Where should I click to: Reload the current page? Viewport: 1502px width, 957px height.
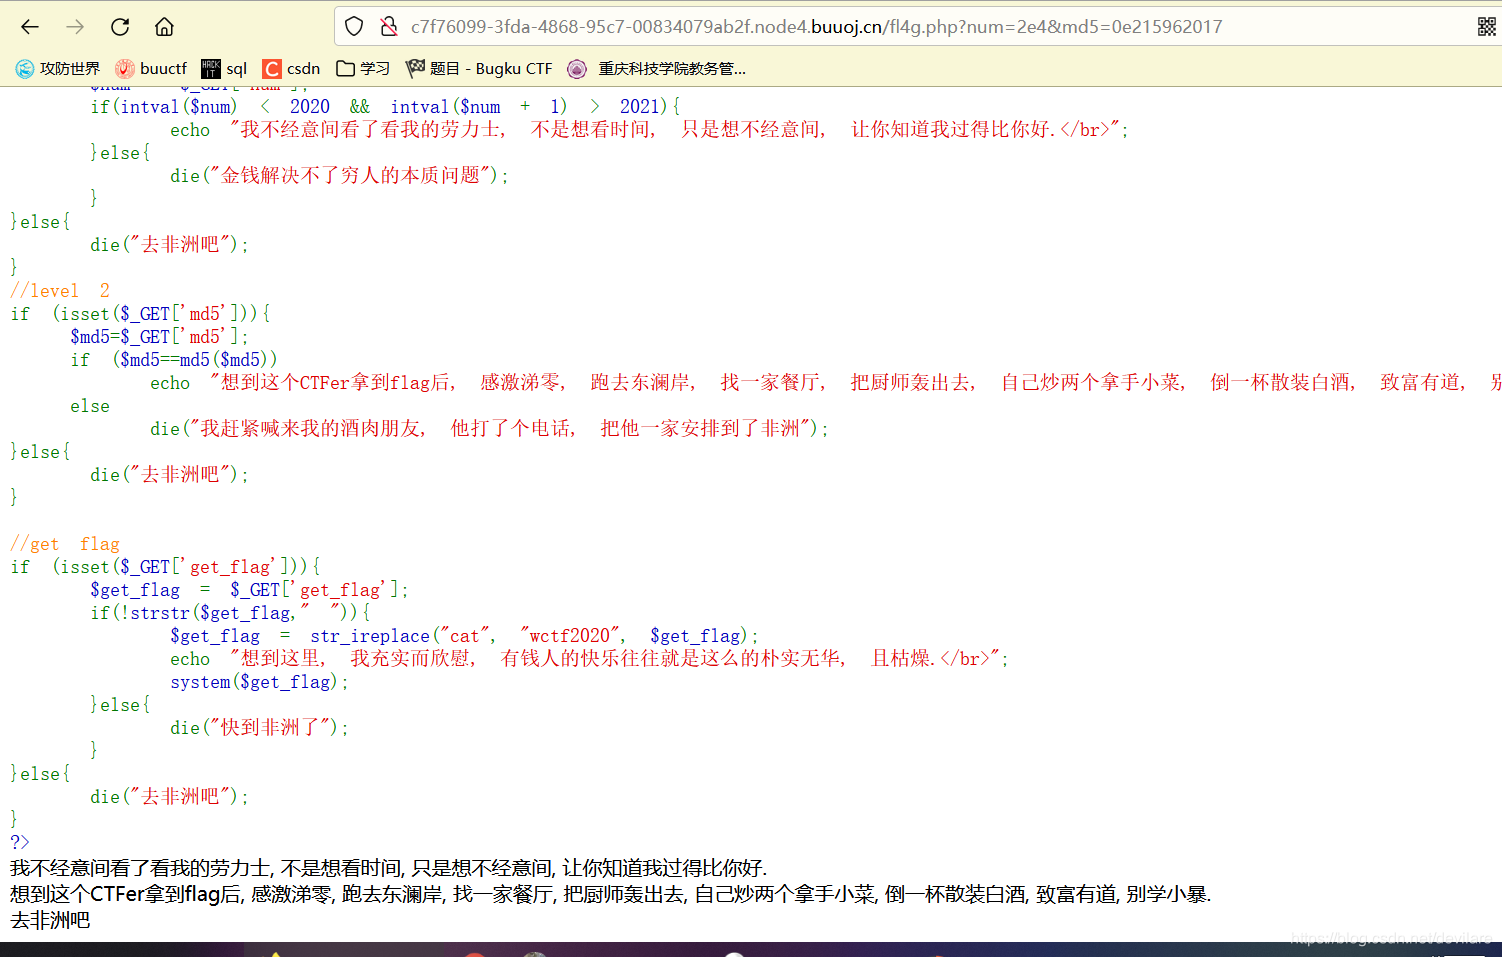120,27
